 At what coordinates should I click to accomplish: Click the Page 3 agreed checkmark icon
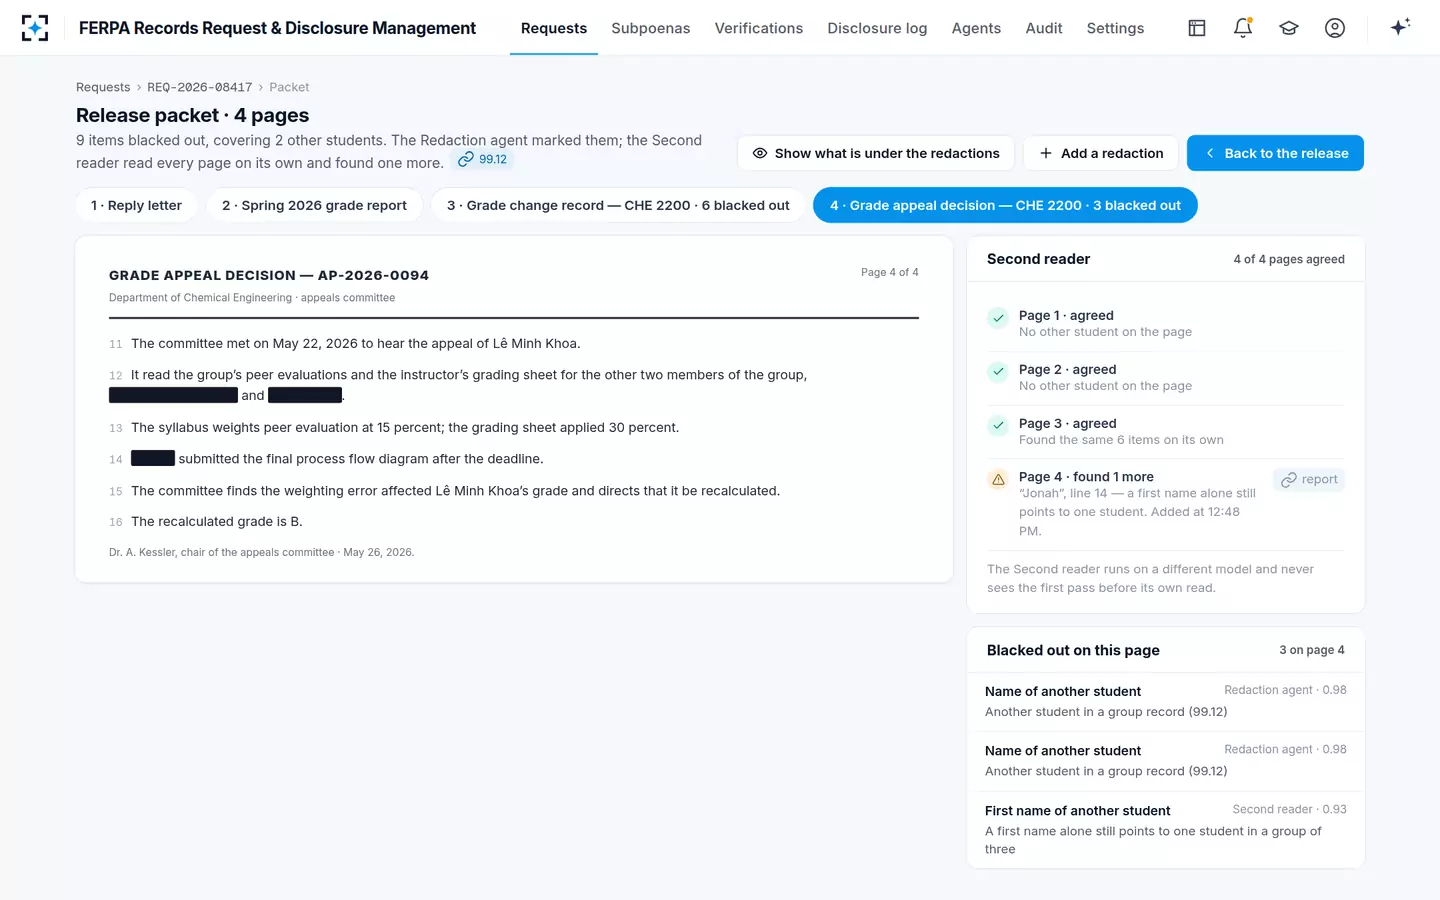(x=998, y=426)
